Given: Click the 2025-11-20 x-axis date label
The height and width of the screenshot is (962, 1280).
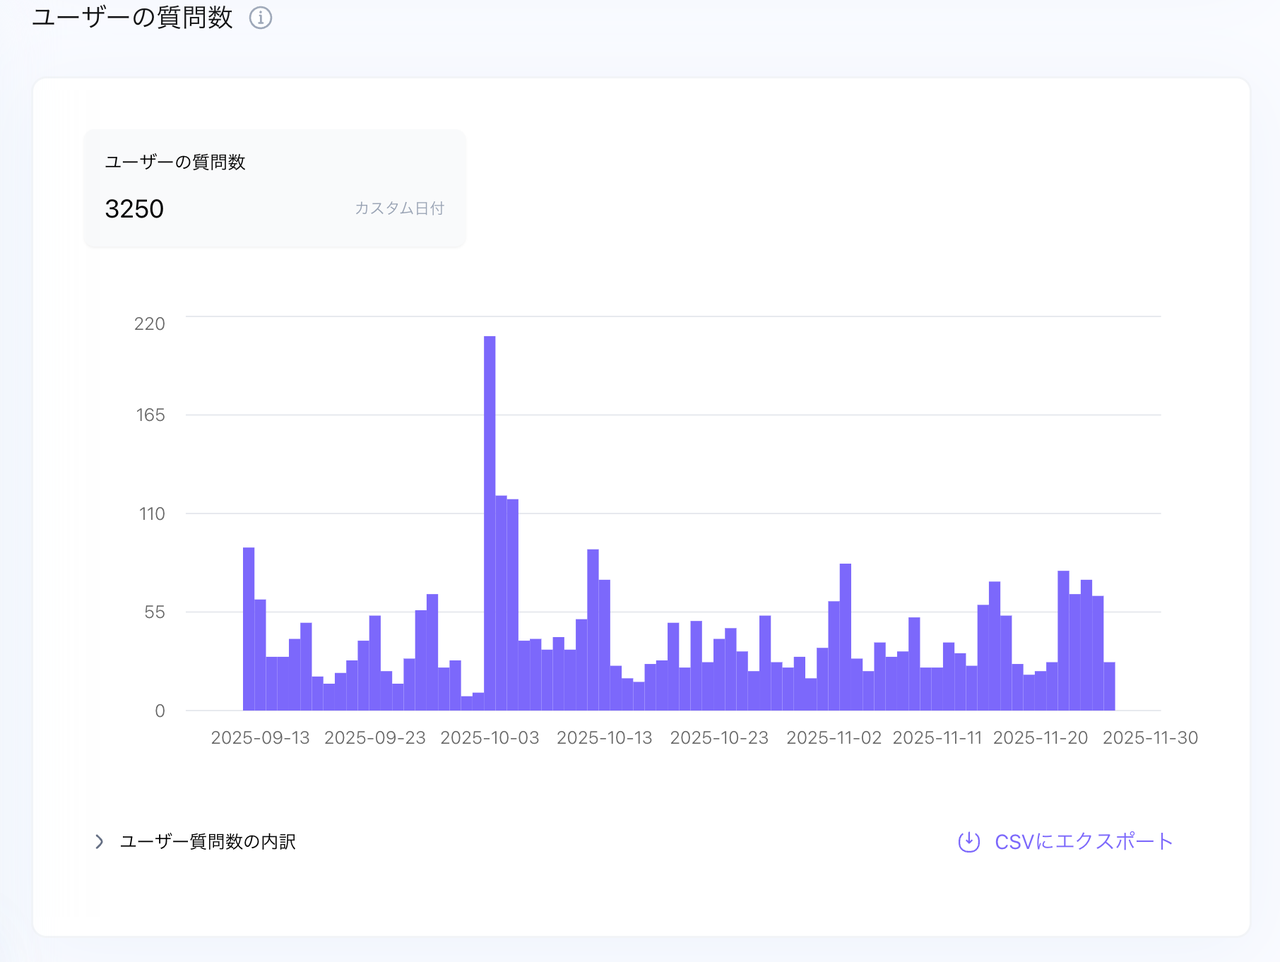Looking at the screenshot, I should pos(1040,738).
